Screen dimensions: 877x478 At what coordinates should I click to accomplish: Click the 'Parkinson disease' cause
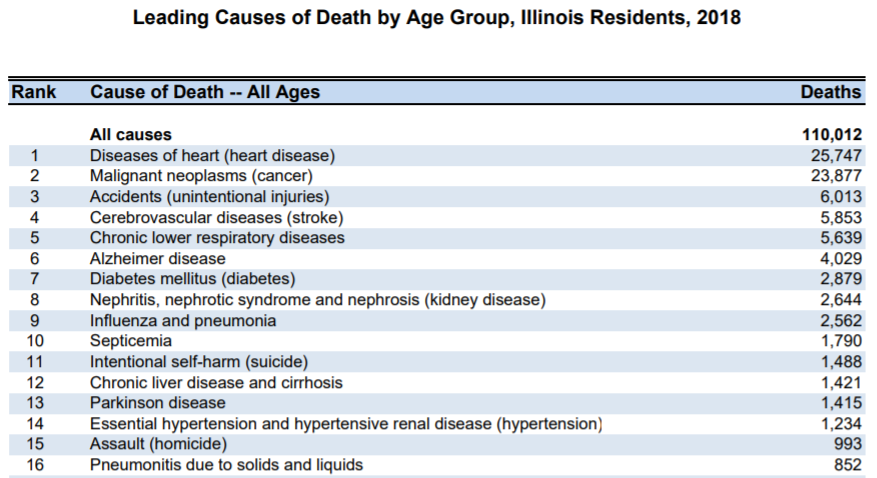click(x=158, y=403)
